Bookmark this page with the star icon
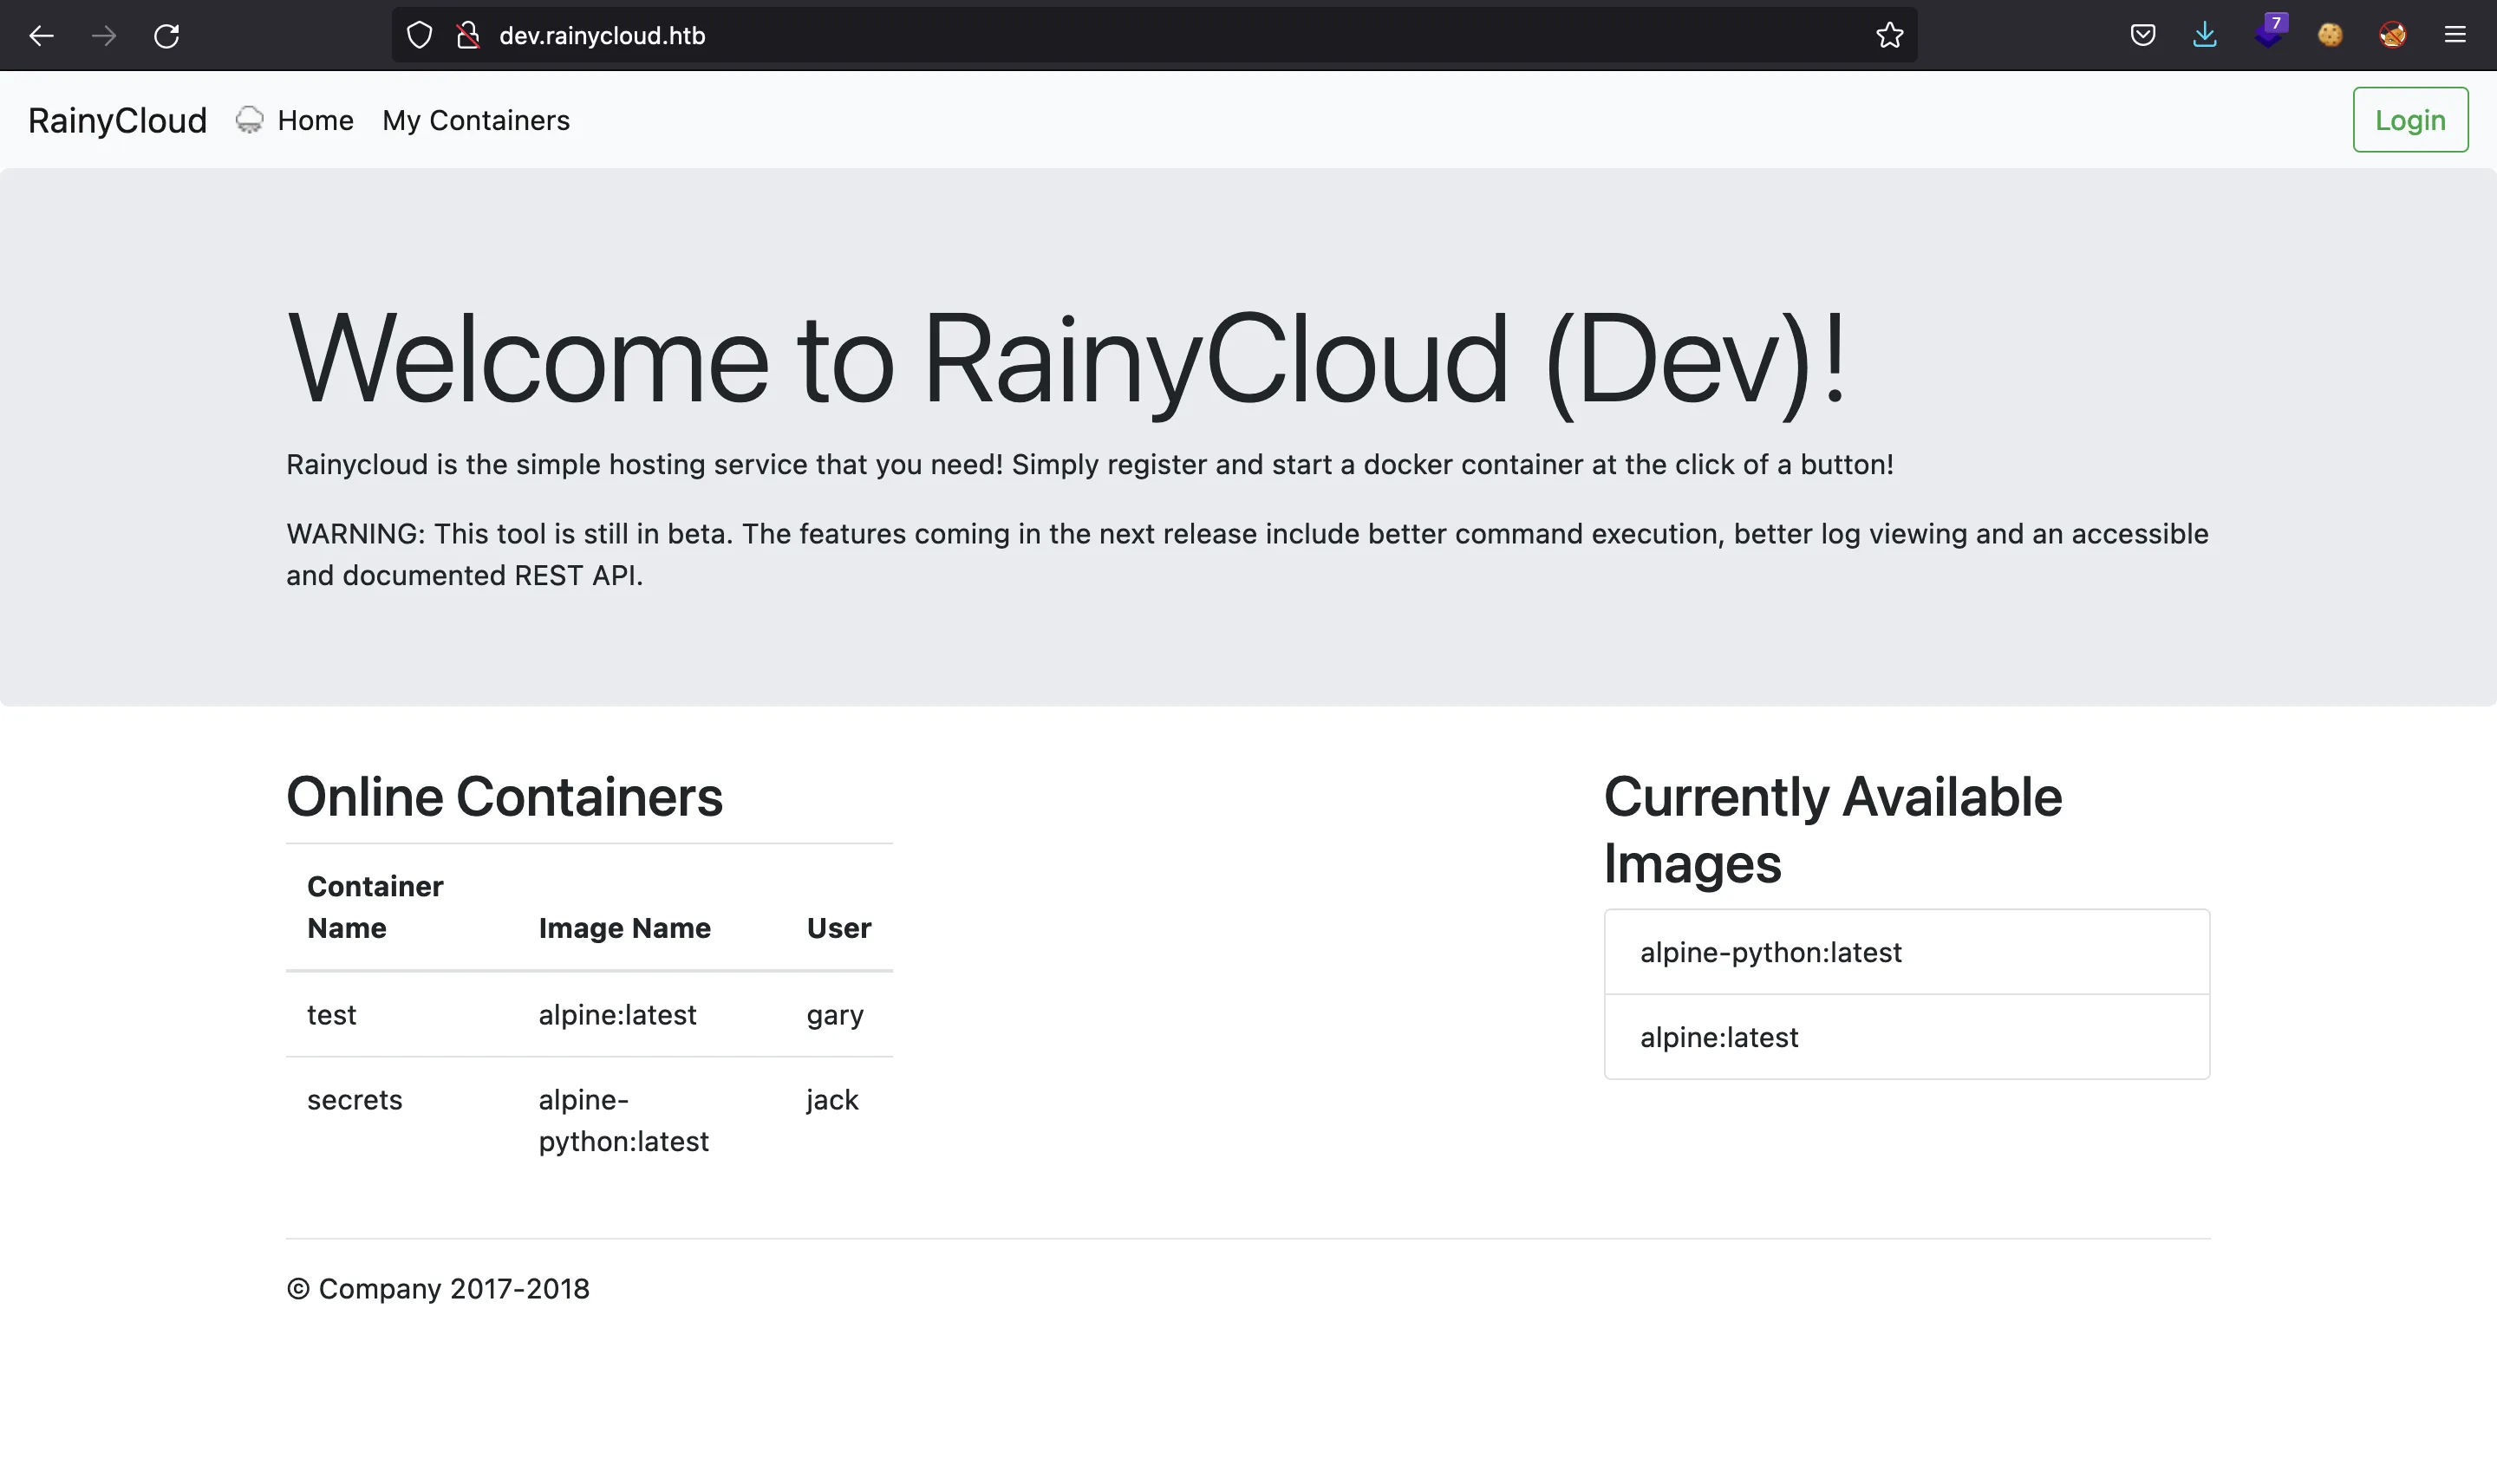Screen dimensions: 2497x1484 click(x=1889, y=35)
